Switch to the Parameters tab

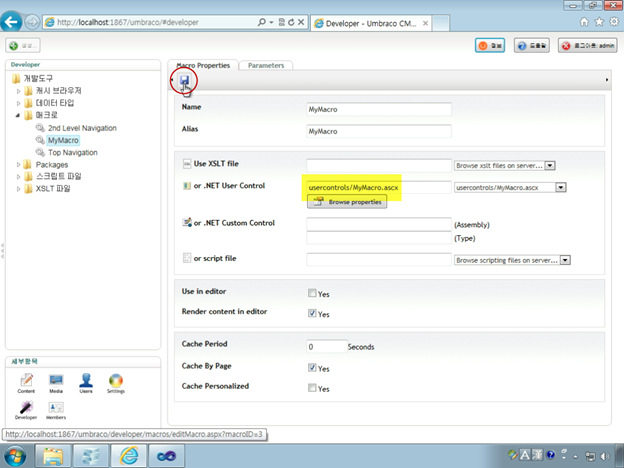pos(266,65)
